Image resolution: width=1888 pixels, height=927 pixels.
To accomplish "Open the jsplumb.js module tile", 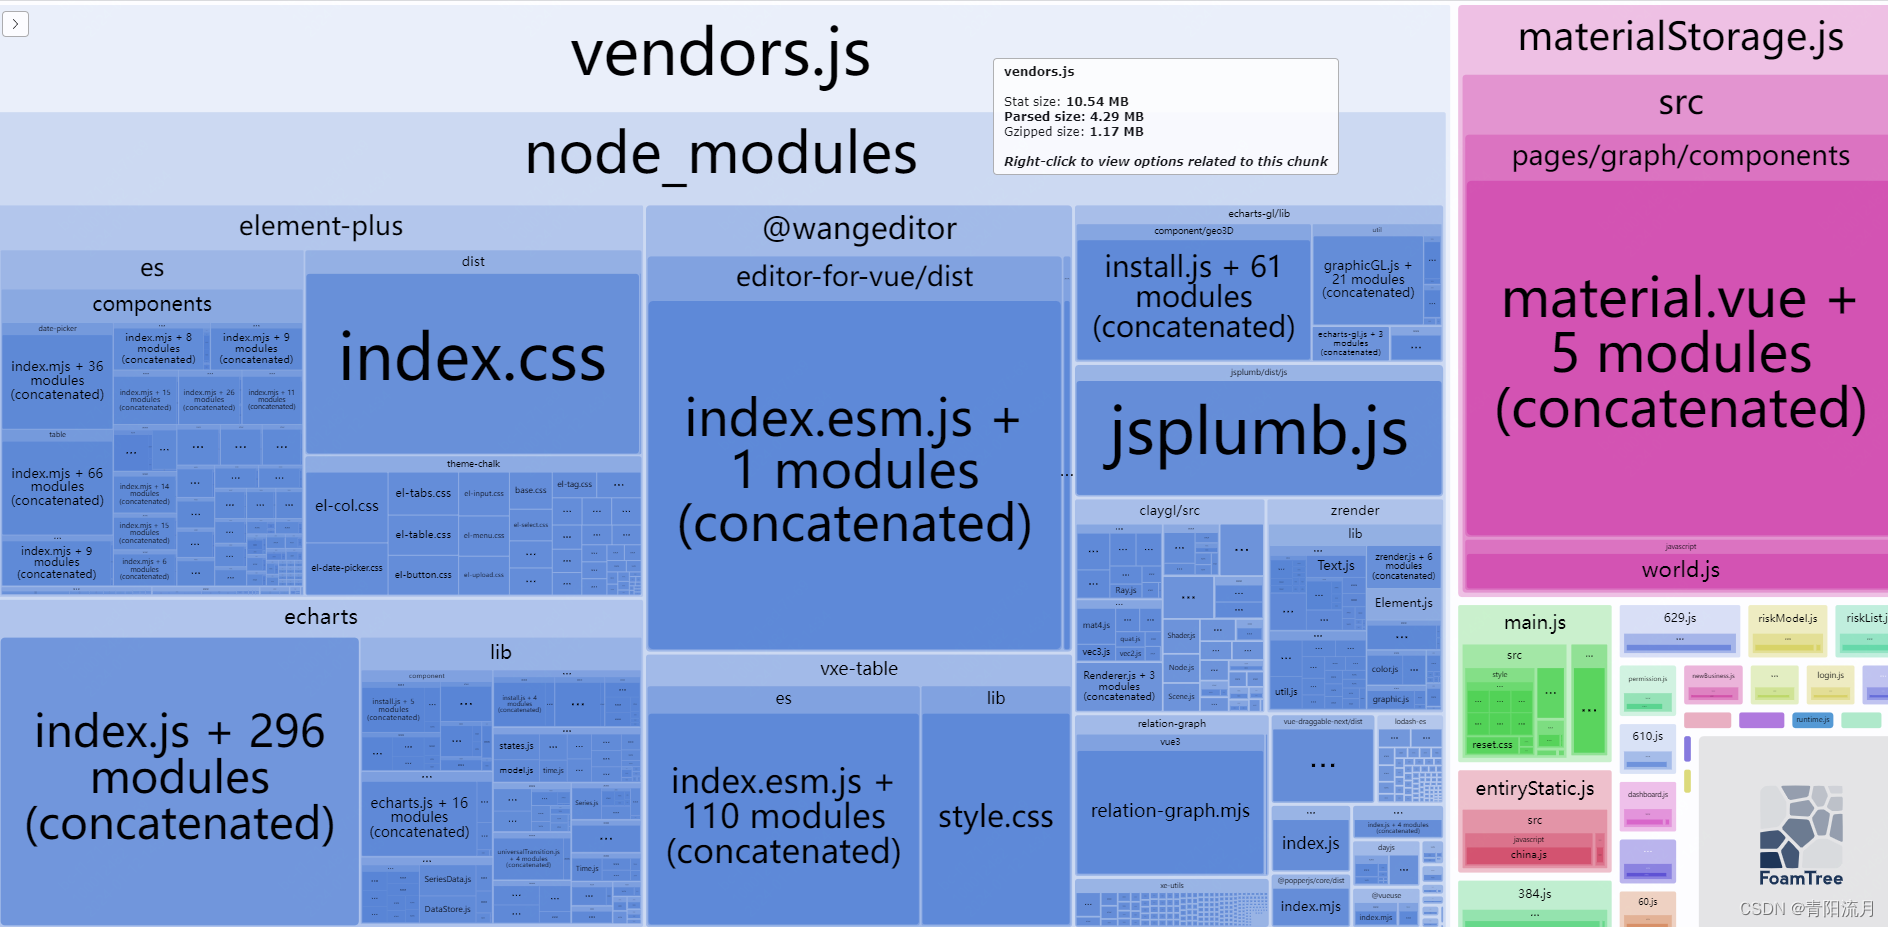I will 1258,434.
